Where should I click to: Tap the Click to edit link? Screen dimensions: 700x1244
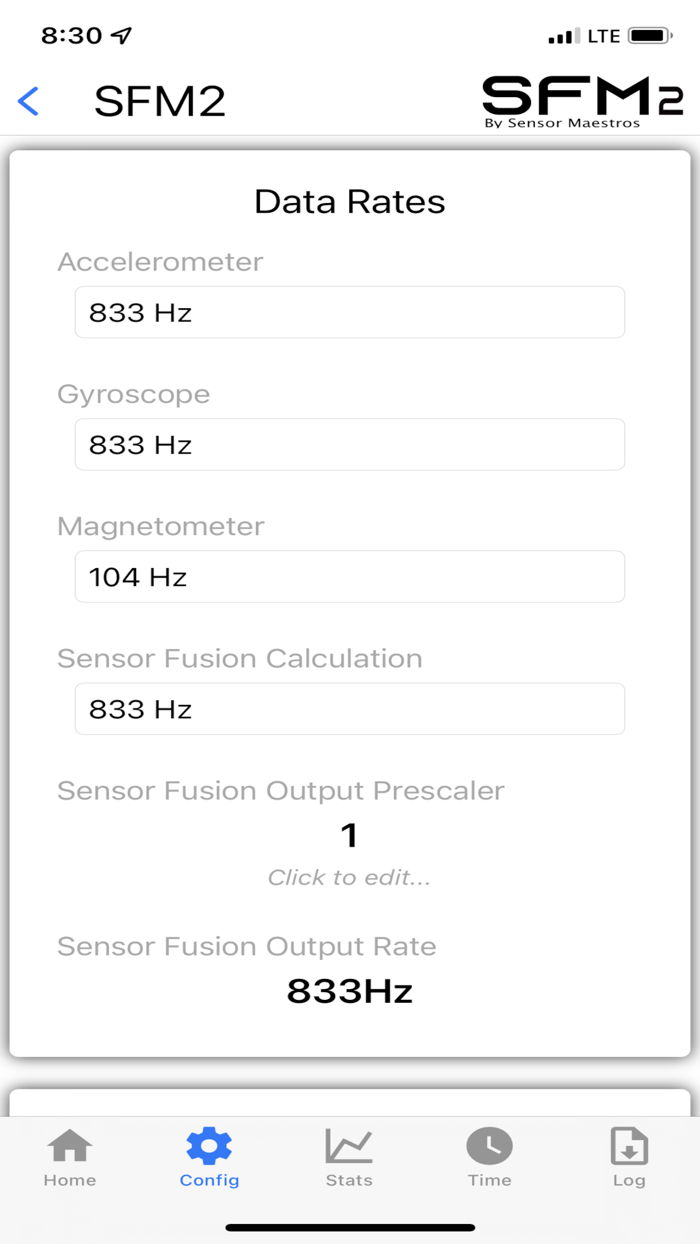tap(349, 877)
